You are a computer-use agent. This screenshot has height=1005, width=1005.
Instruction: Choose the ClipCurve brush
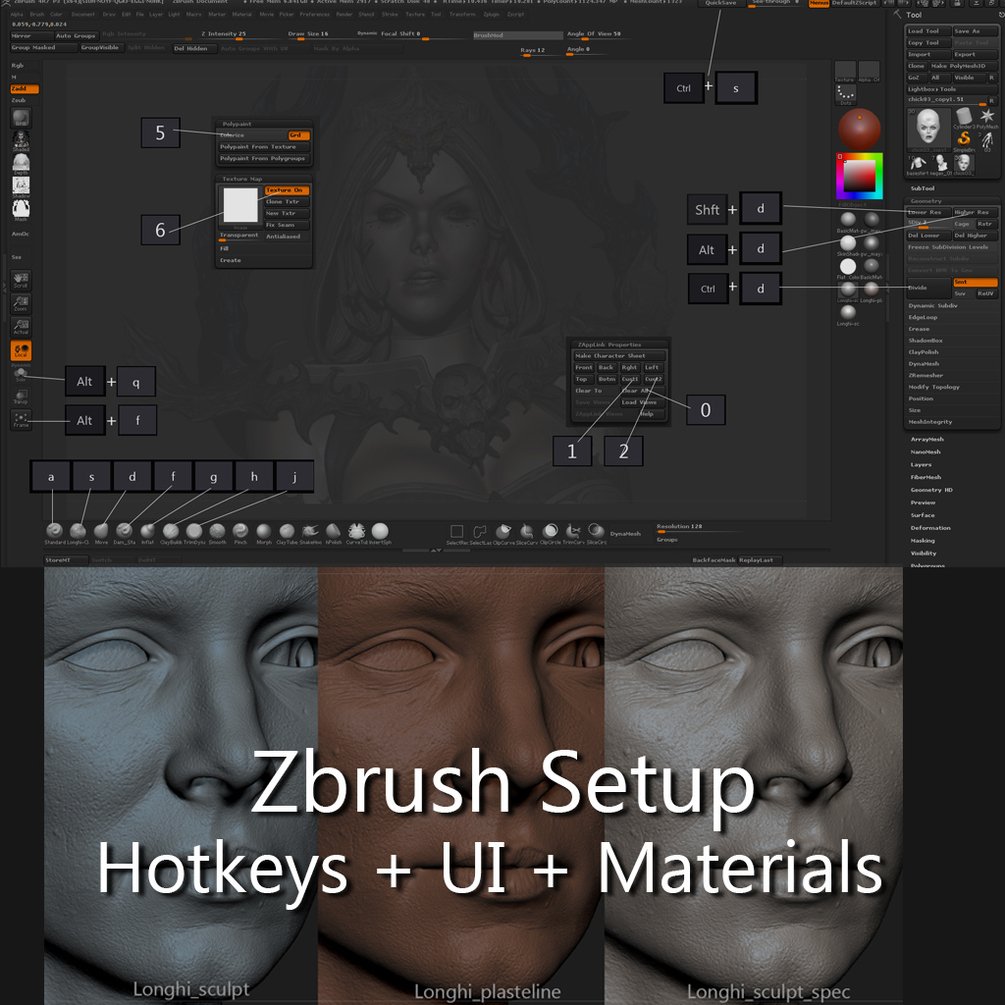(x=503, y=532)
